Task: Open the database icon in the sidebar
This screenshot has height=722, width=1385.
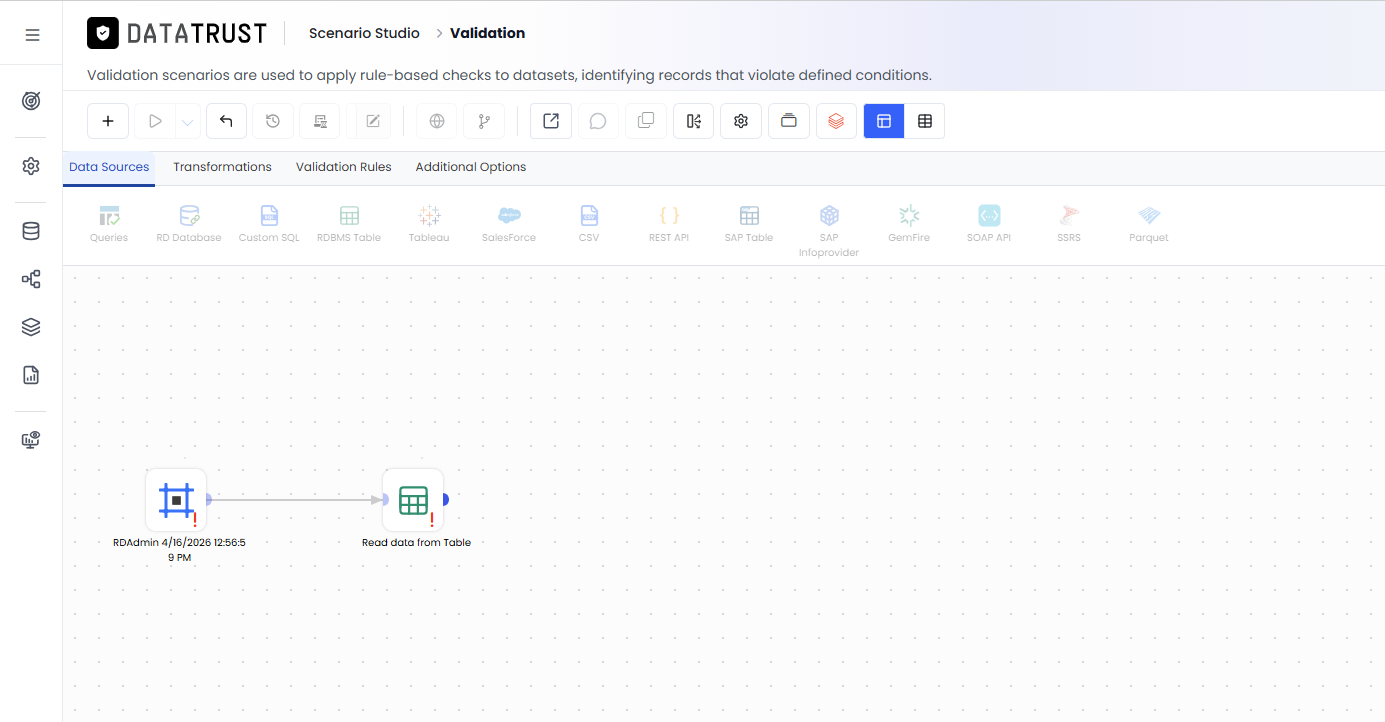Action: tap(31, 231)
